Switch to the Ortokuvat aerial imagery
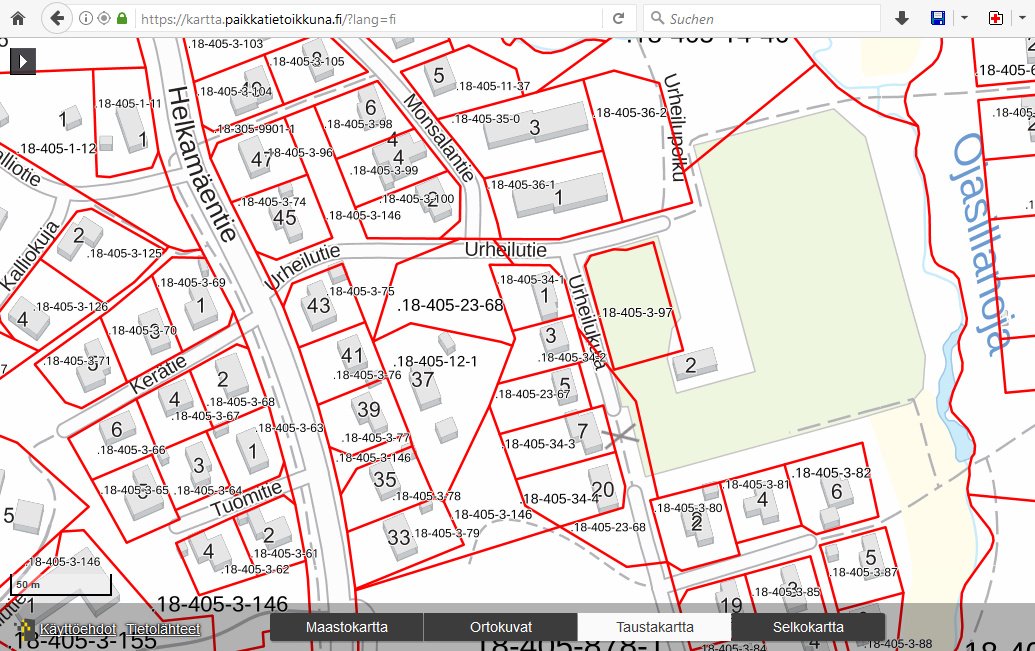The height and width of the screenshot is (651, 1035). [x=501, y=627]
